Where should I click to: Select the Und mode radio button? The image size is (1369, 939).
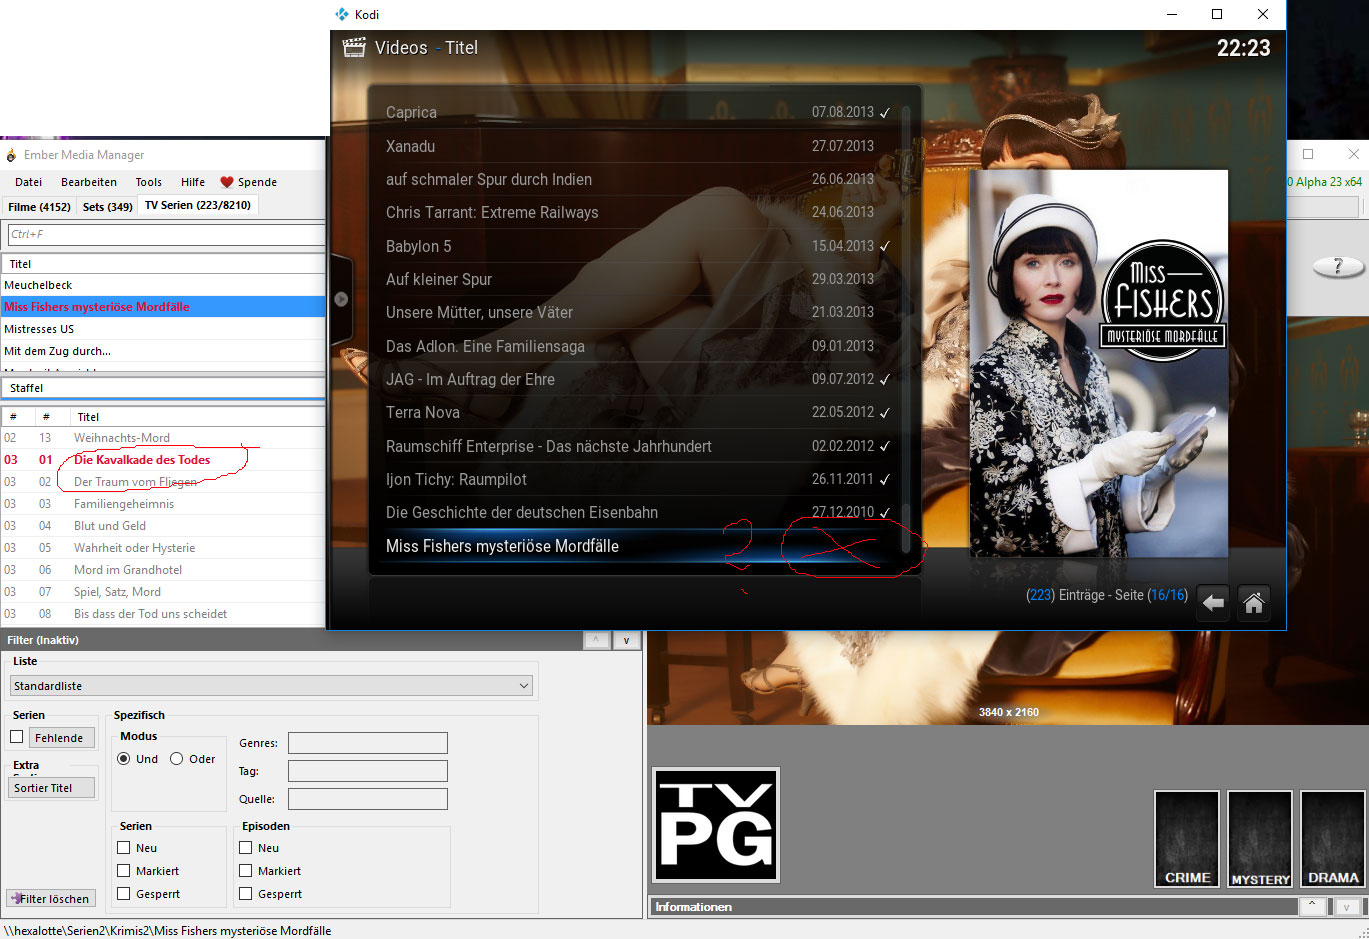(x=124, y=759)
